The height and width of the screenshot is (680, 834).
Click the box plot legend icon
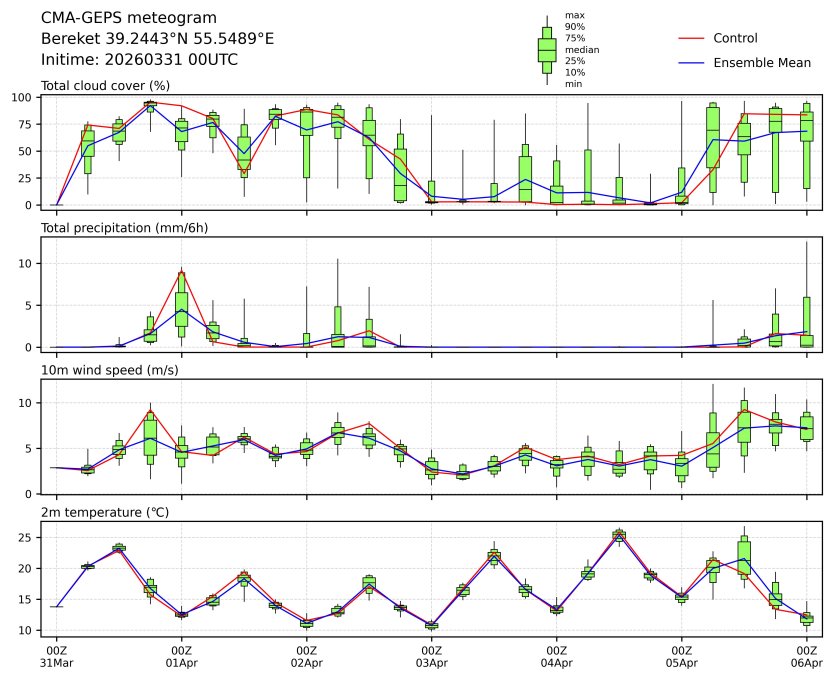[x=547, y=50]
